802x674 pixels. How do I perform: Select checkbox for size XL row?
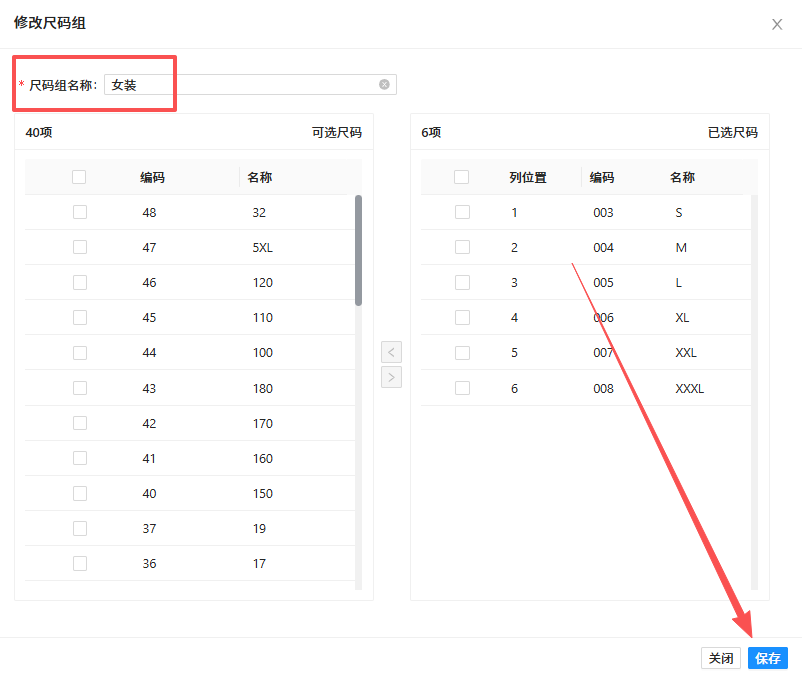462,317
